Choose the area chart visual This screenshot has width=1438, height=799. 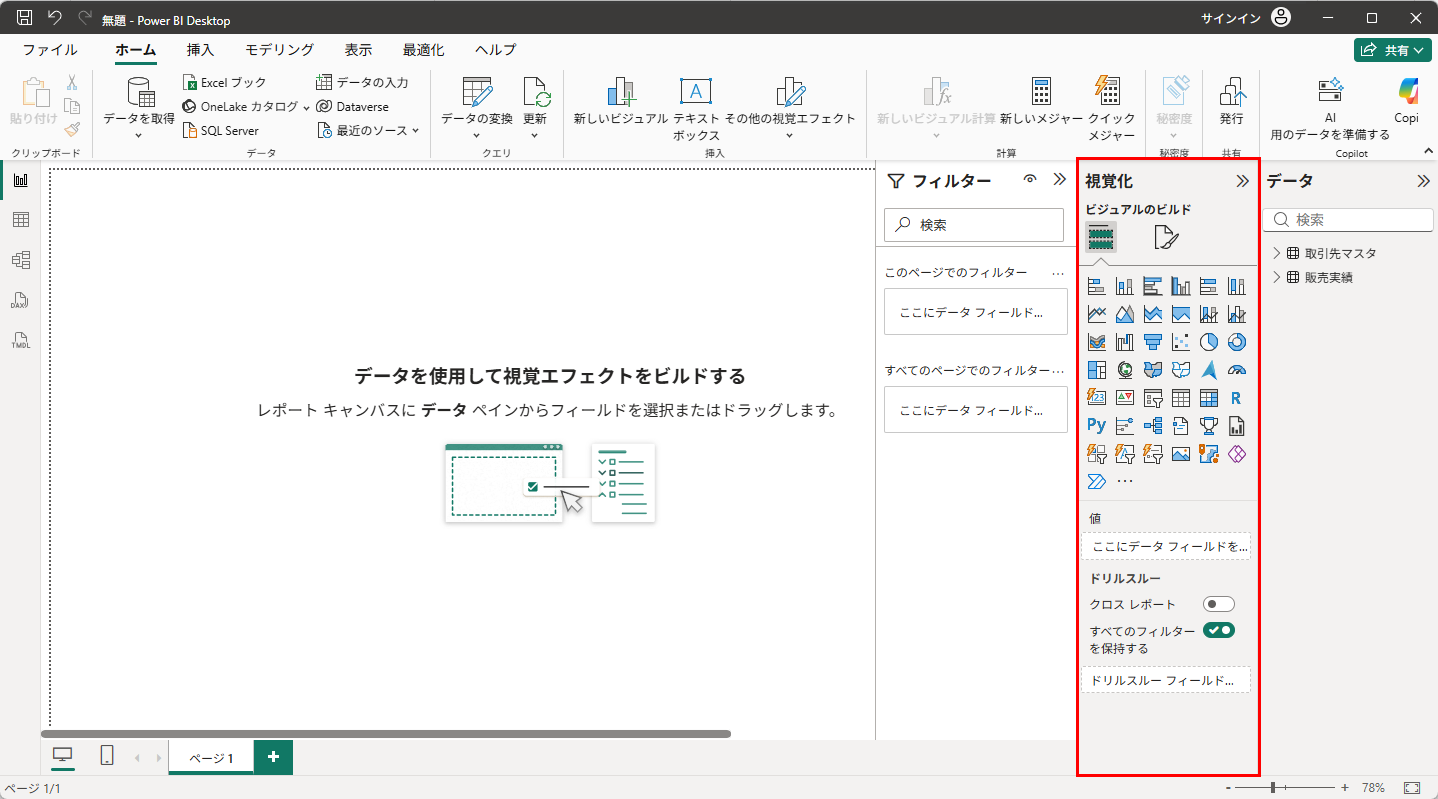pyautogui.click(x=1125, y=314)
